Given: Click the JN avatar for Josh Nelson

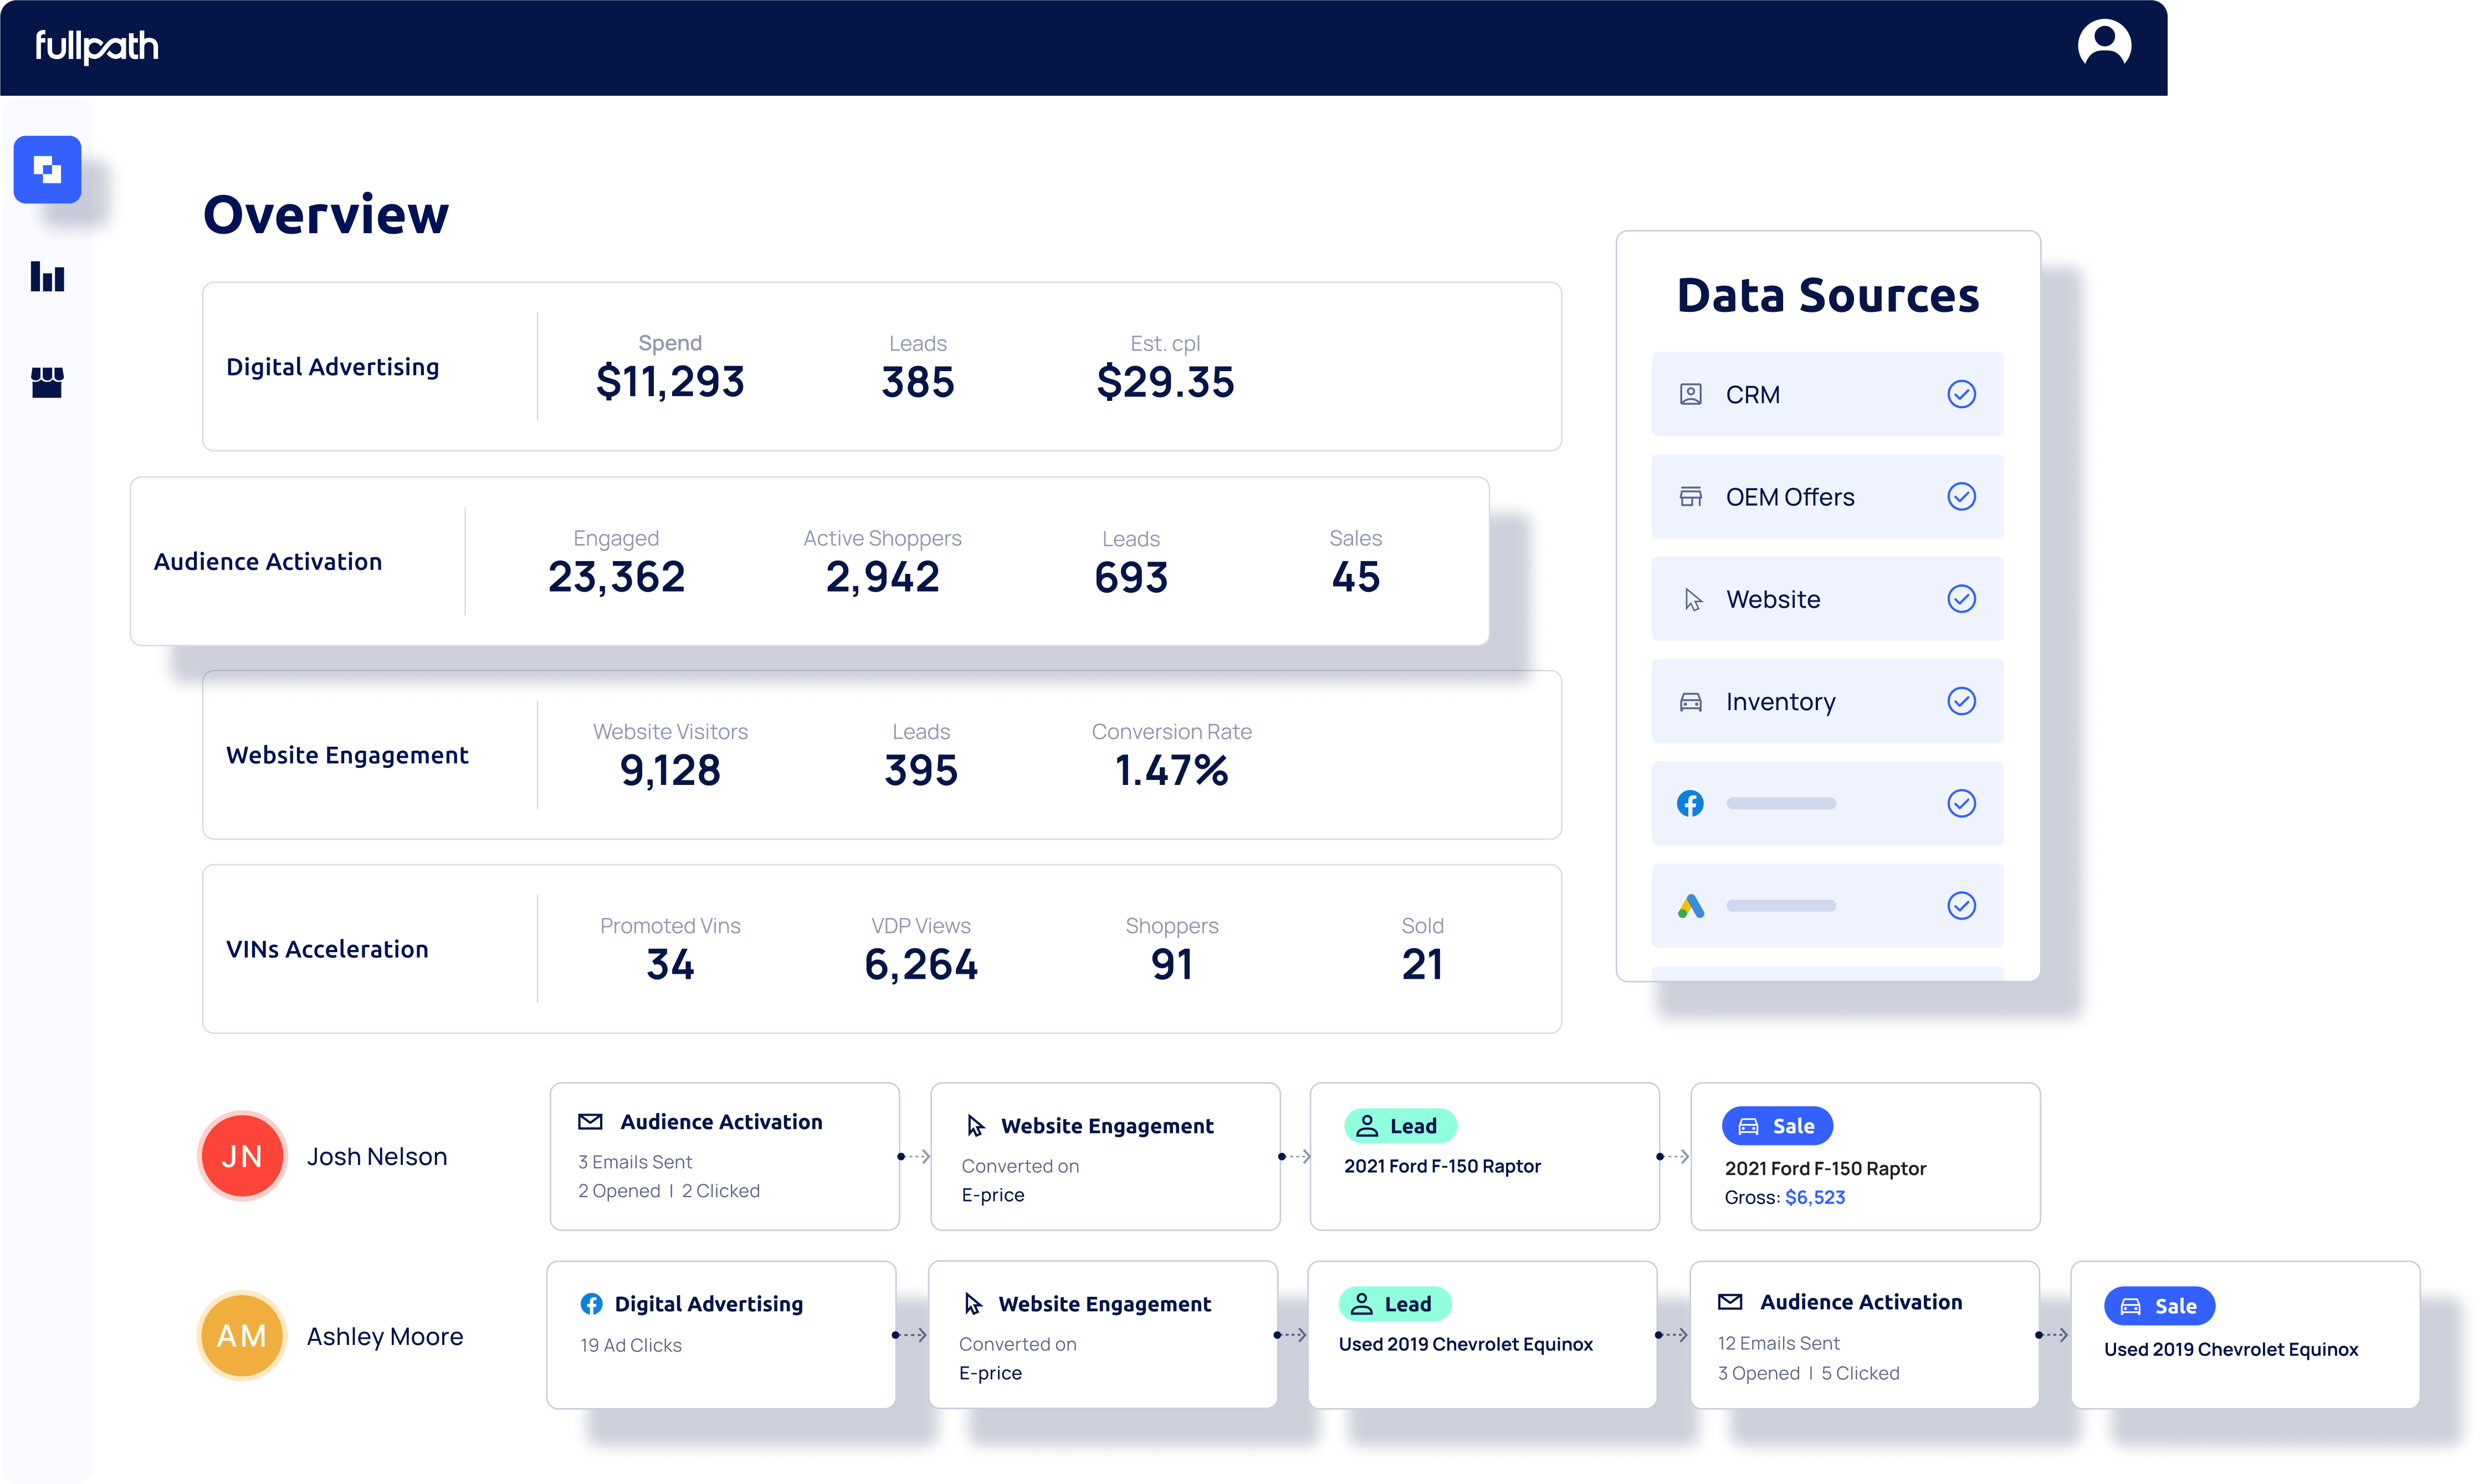Looking at the screenshot, I should pos(242,1156).
